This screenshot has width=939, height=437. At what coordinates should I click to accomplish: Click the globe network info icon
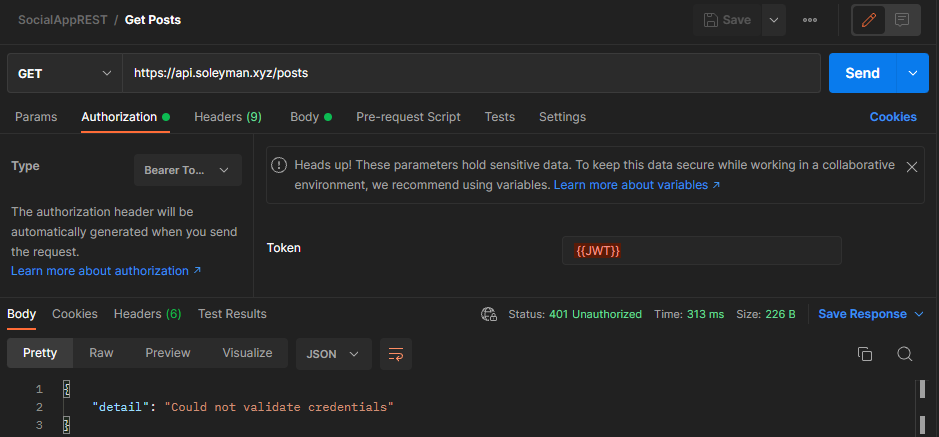pos(489,314)
